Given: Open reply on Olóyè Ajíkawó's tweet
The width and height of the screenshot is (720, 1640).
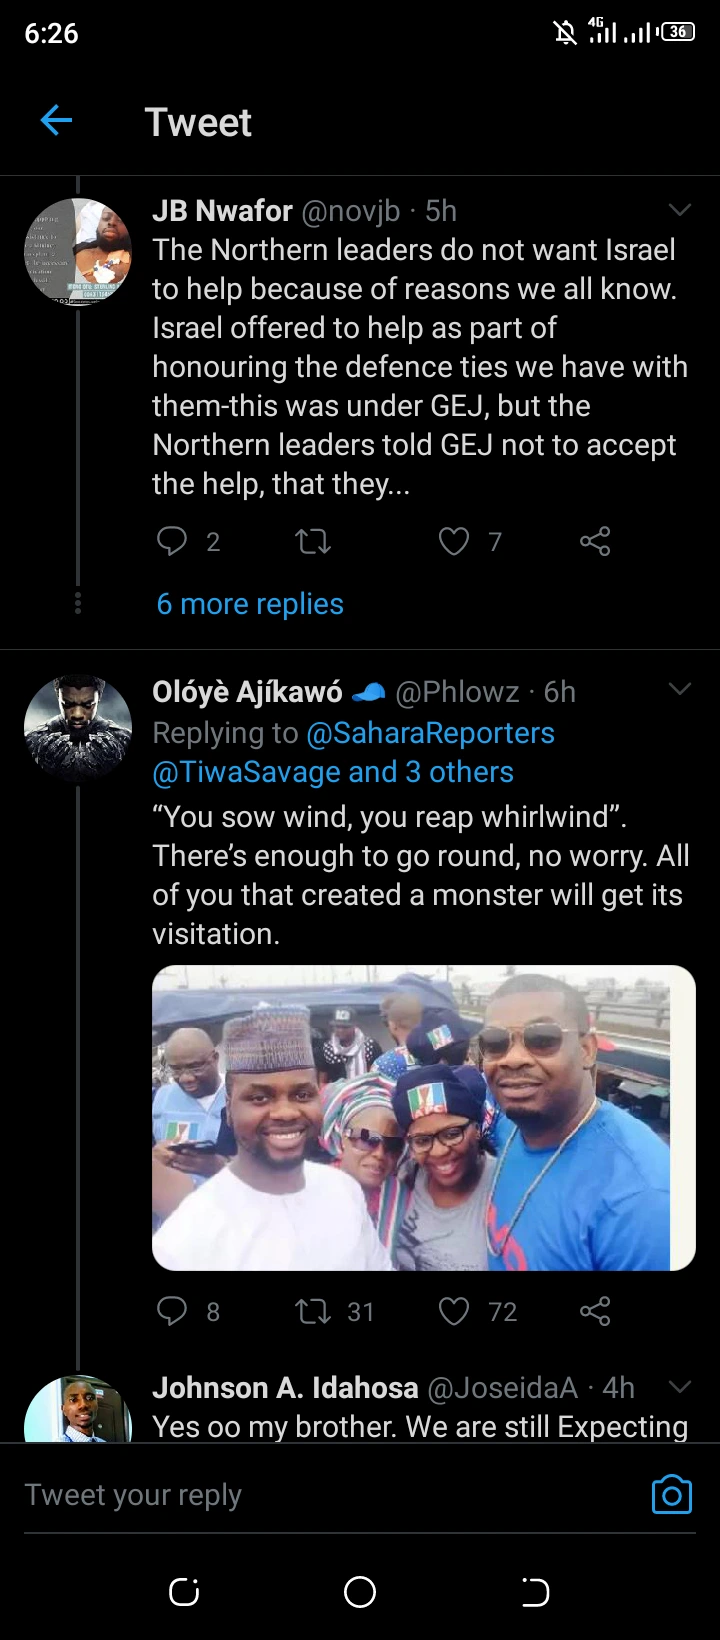Looking at the screenshot, I should 172,1311.
